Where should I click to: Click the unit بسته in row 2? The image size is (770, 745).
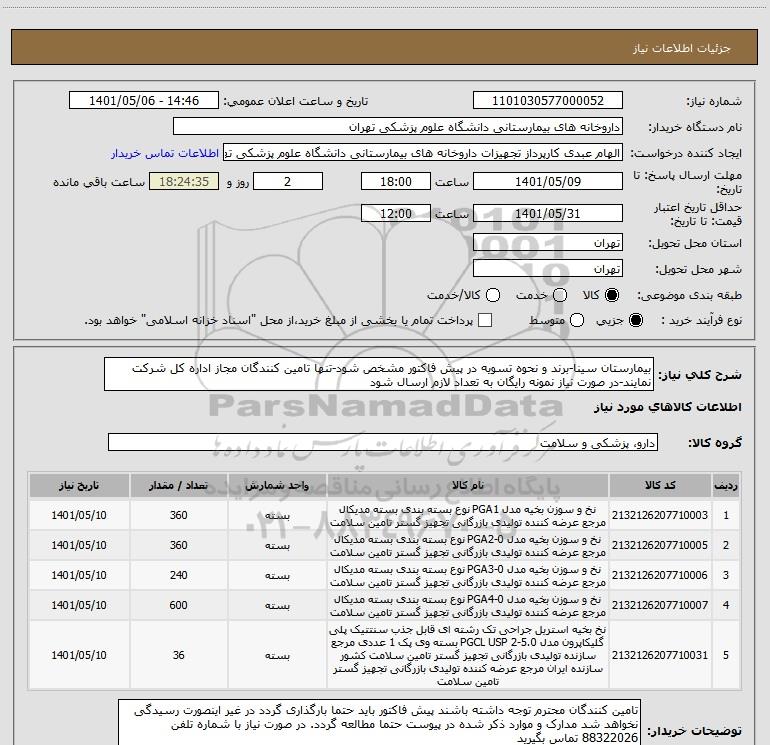(x=277, y=545)
